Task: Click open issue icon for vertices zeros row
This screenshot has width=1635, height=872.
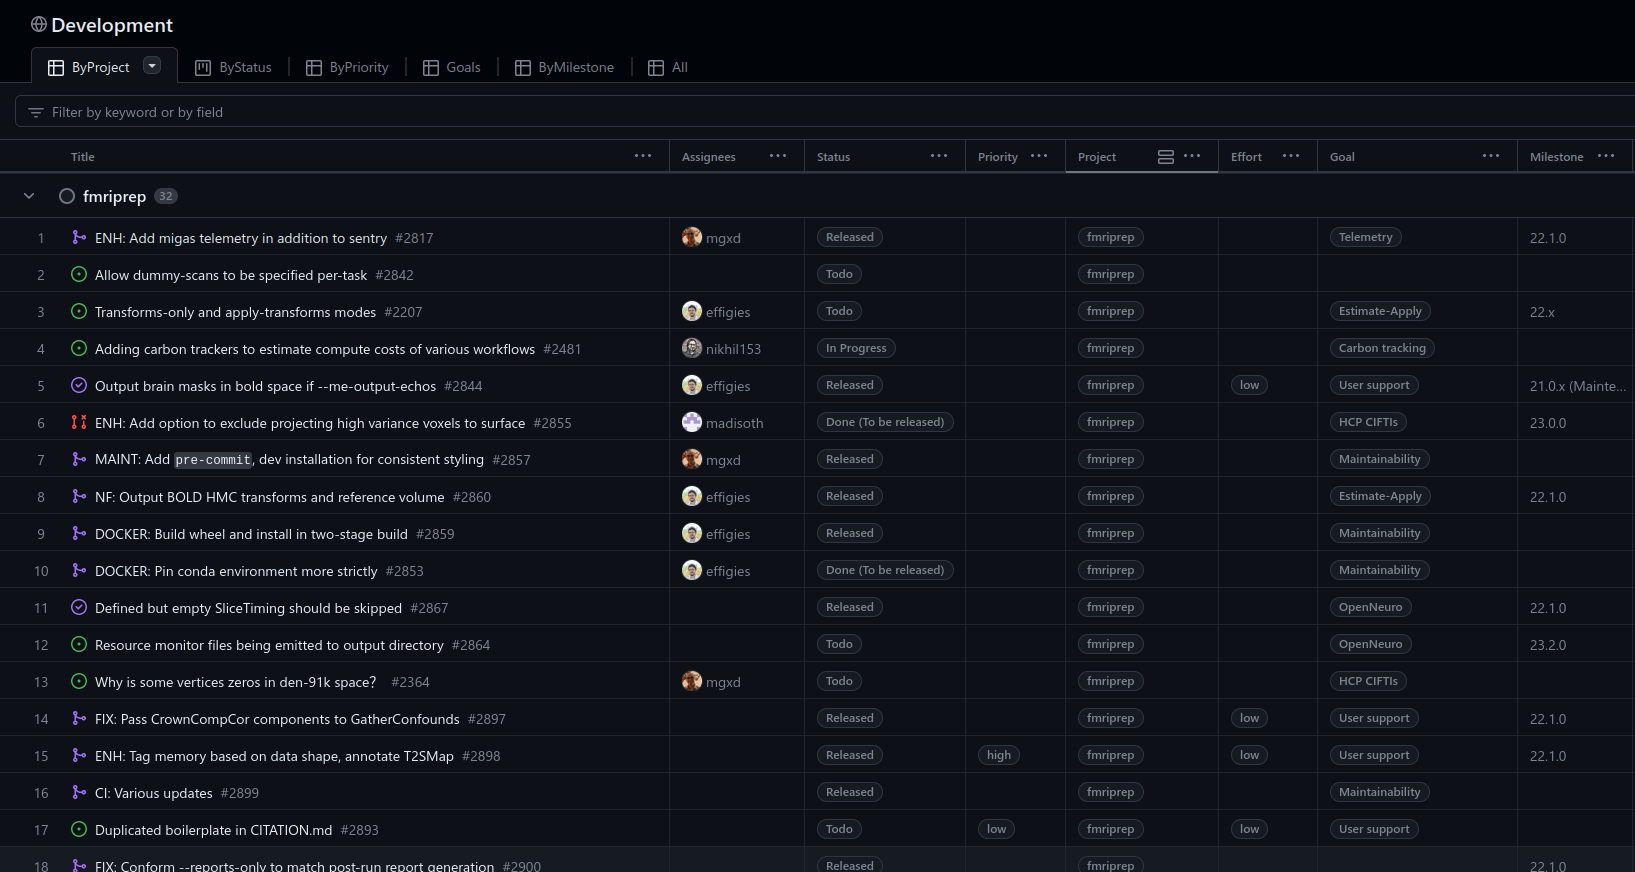Action: (x=79, y=681)
